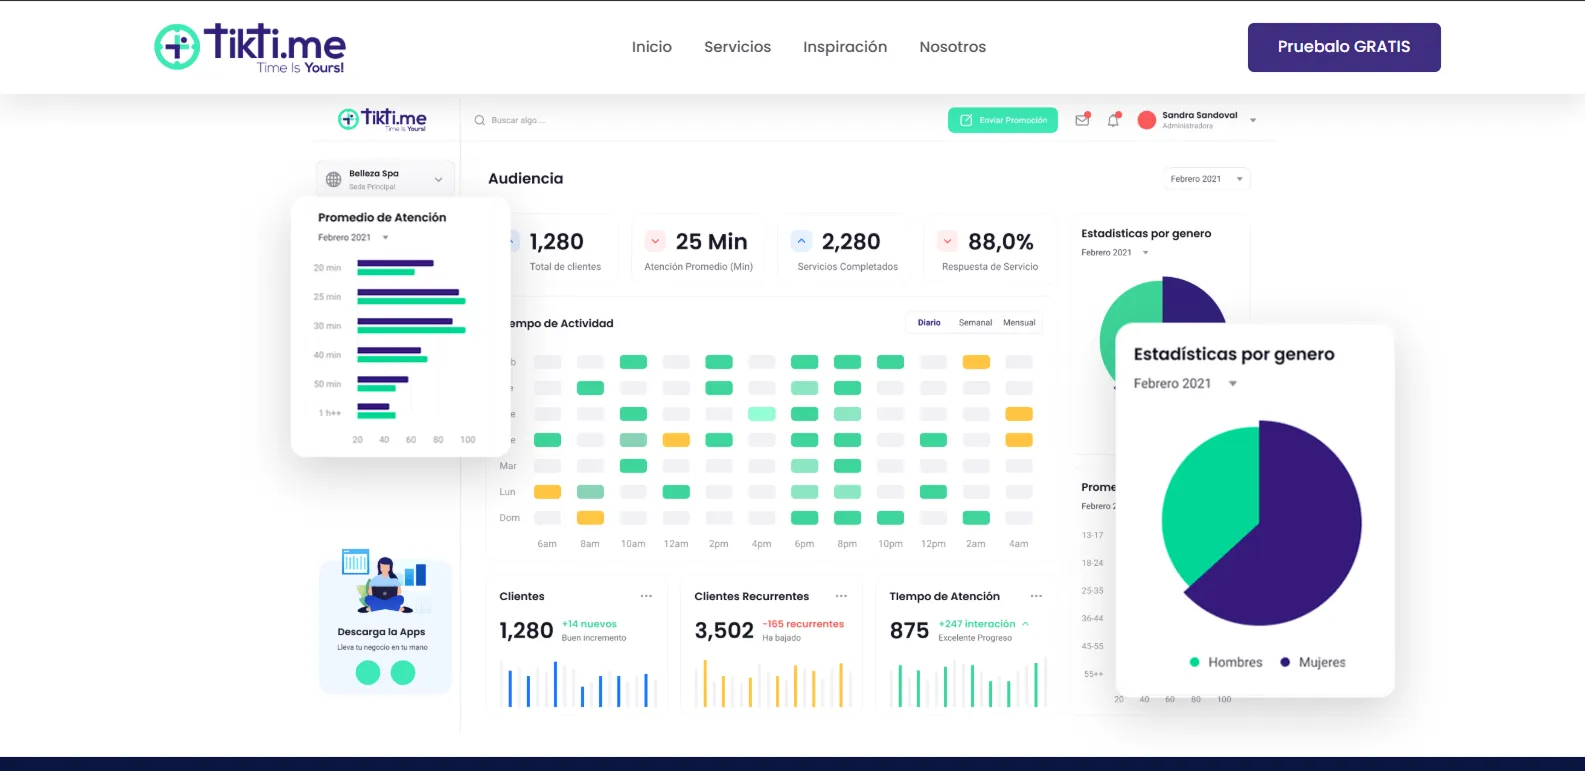Click the blue up-arrow icon beside 2,280
The width and height of the screenshot is (1585, 771).
pyautogui.click(x=801, y=241)
